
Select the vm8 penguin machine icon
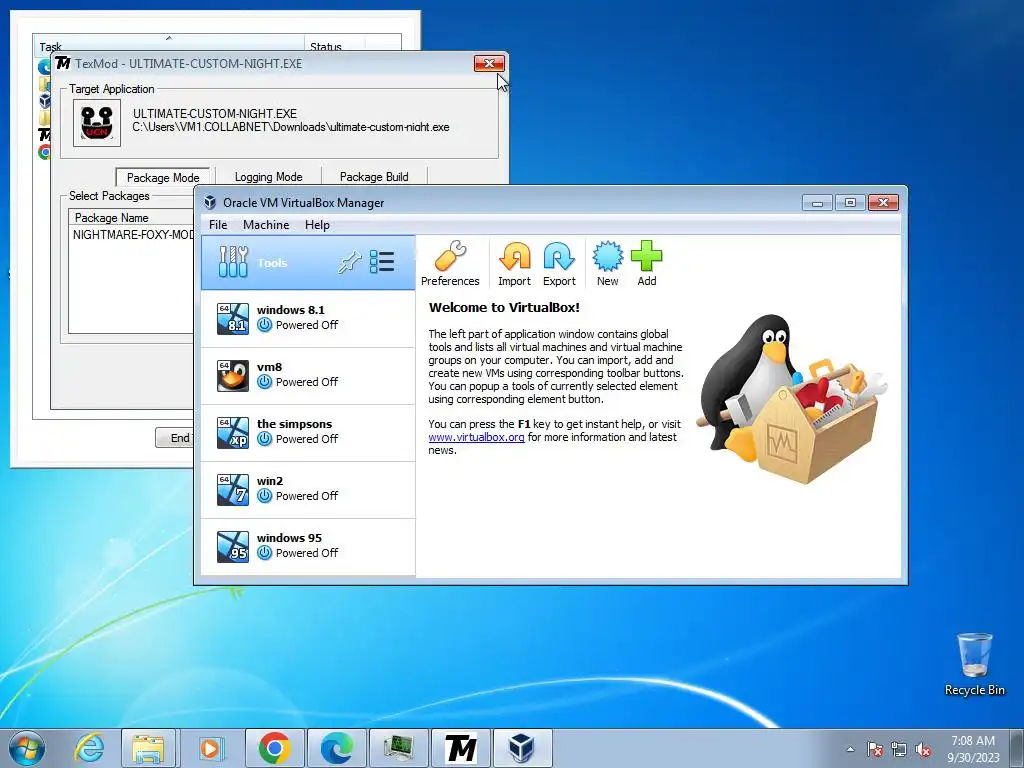pyautogui.click(x=233, y=375)
